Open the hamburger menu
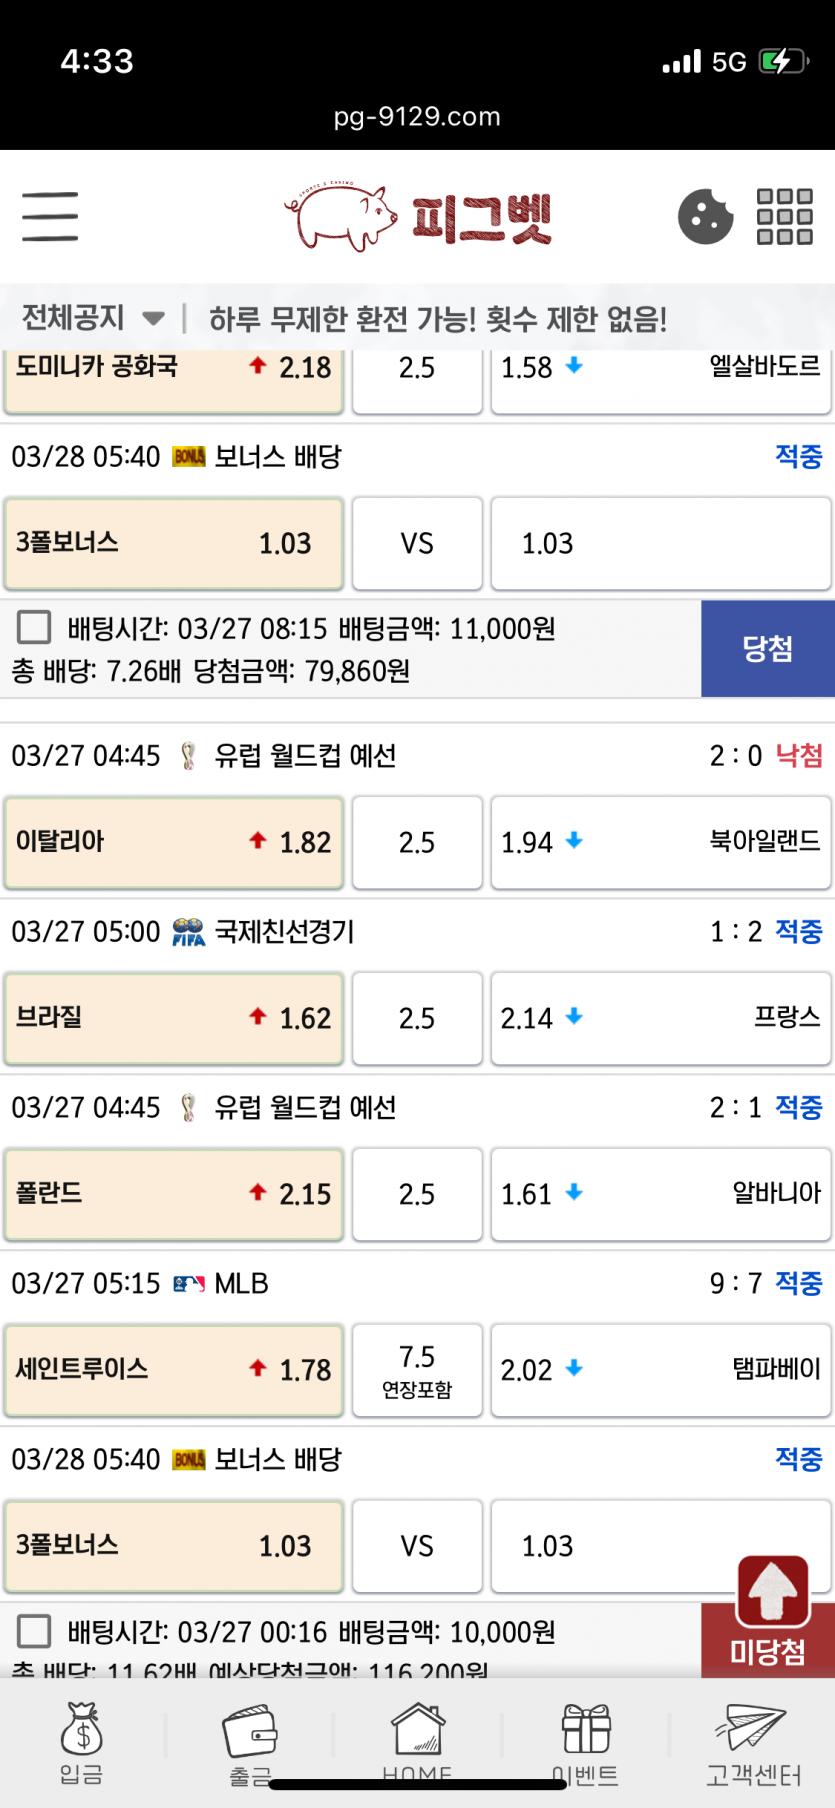The height and width of the screenshot is (1808, 835). [50, 216]
